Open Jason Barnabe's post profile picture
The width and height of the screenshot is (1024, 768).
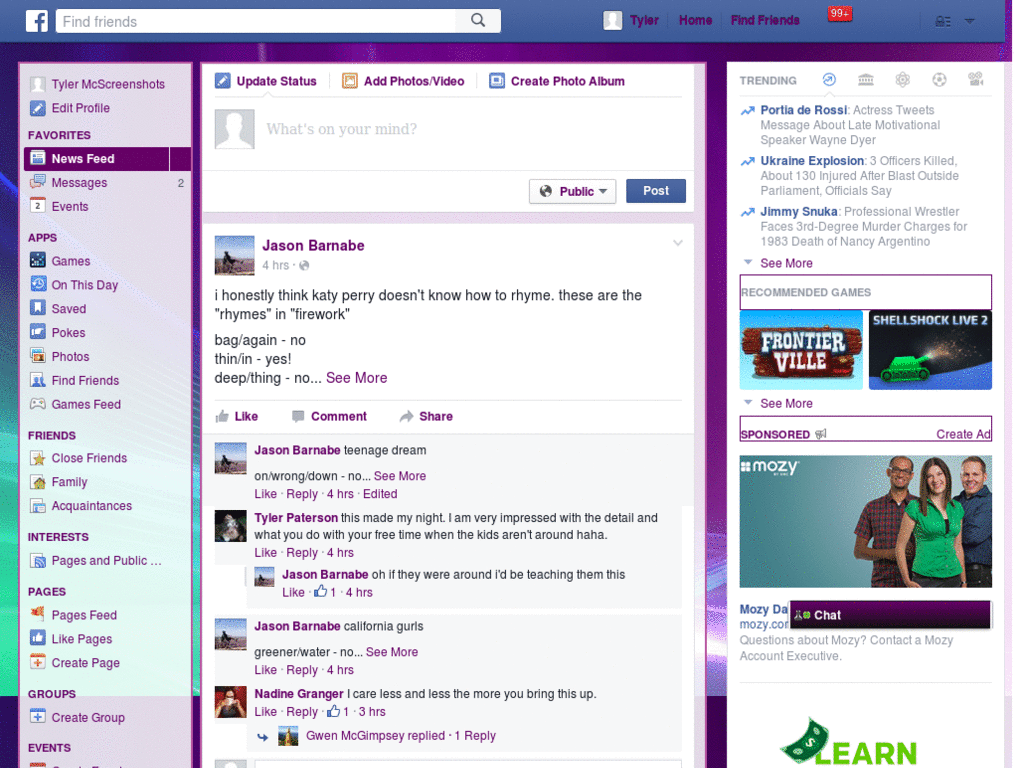point(234,255)
